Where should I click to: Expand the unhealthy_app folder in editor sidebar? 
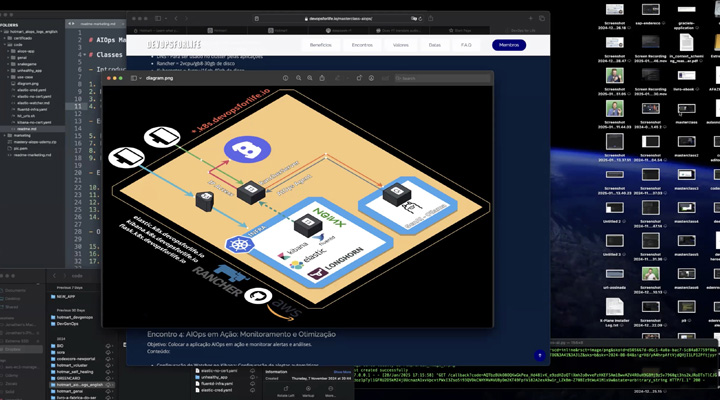click(x=8, y=71)
